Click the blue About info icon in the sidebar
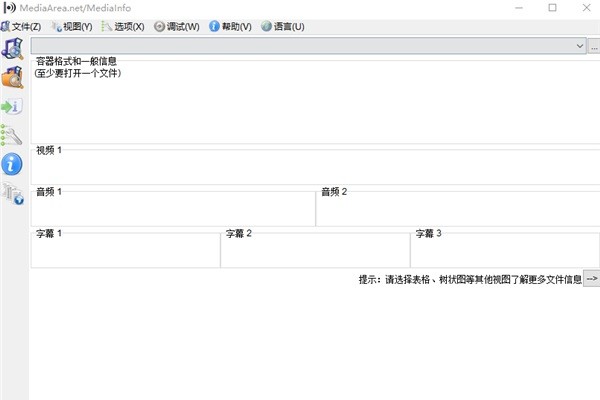 pyautogui.click(x=13, y=164)
